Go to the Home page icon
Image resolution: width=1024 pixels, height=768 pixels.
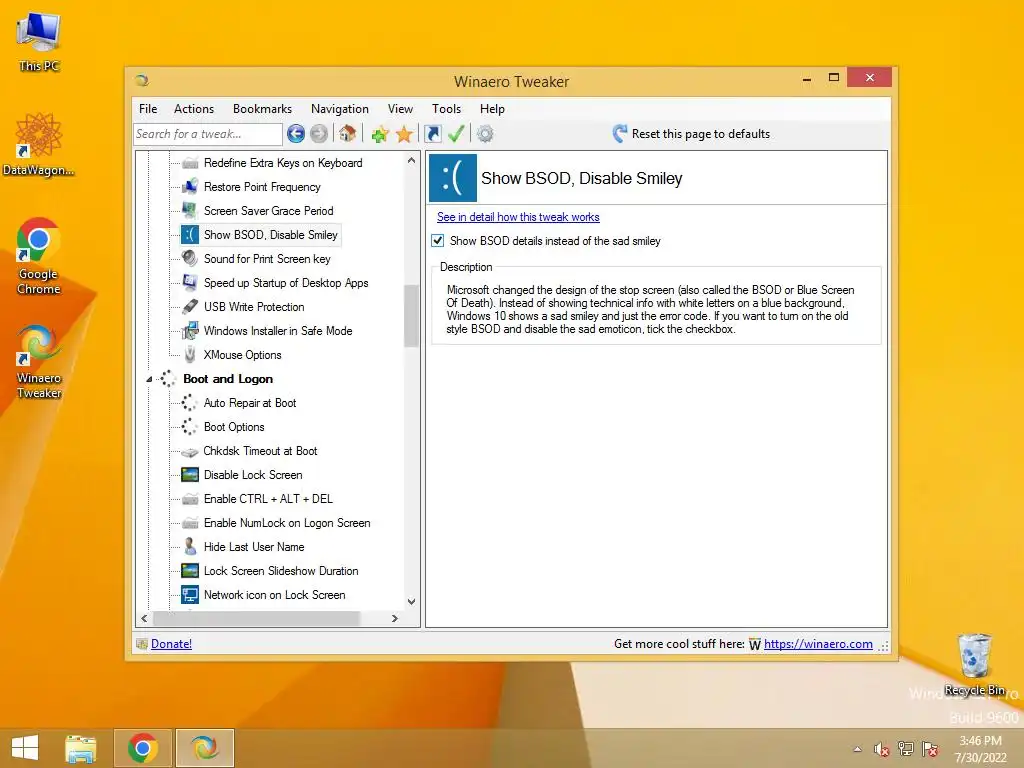347,133
